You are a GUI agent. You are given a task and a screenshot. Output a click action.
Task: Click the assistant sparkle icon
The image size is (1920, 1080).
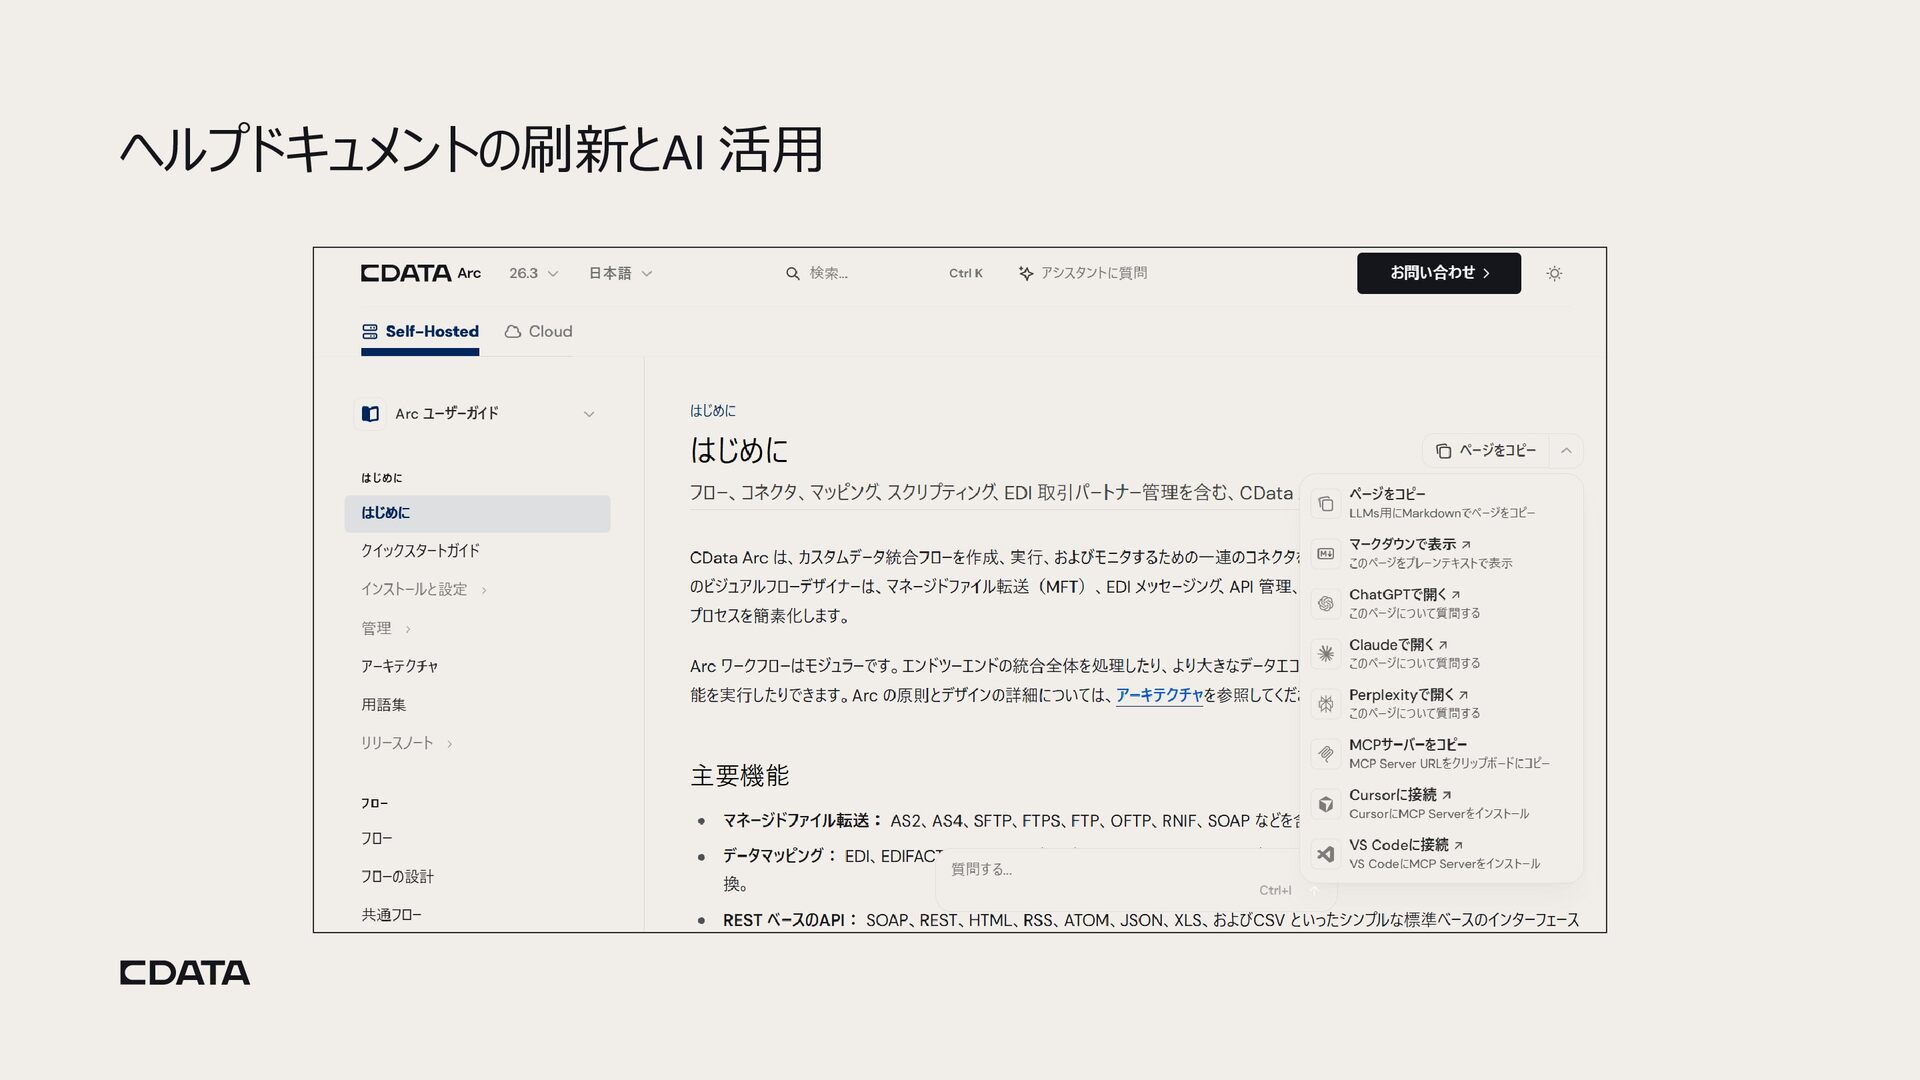tap(1025, 273)
